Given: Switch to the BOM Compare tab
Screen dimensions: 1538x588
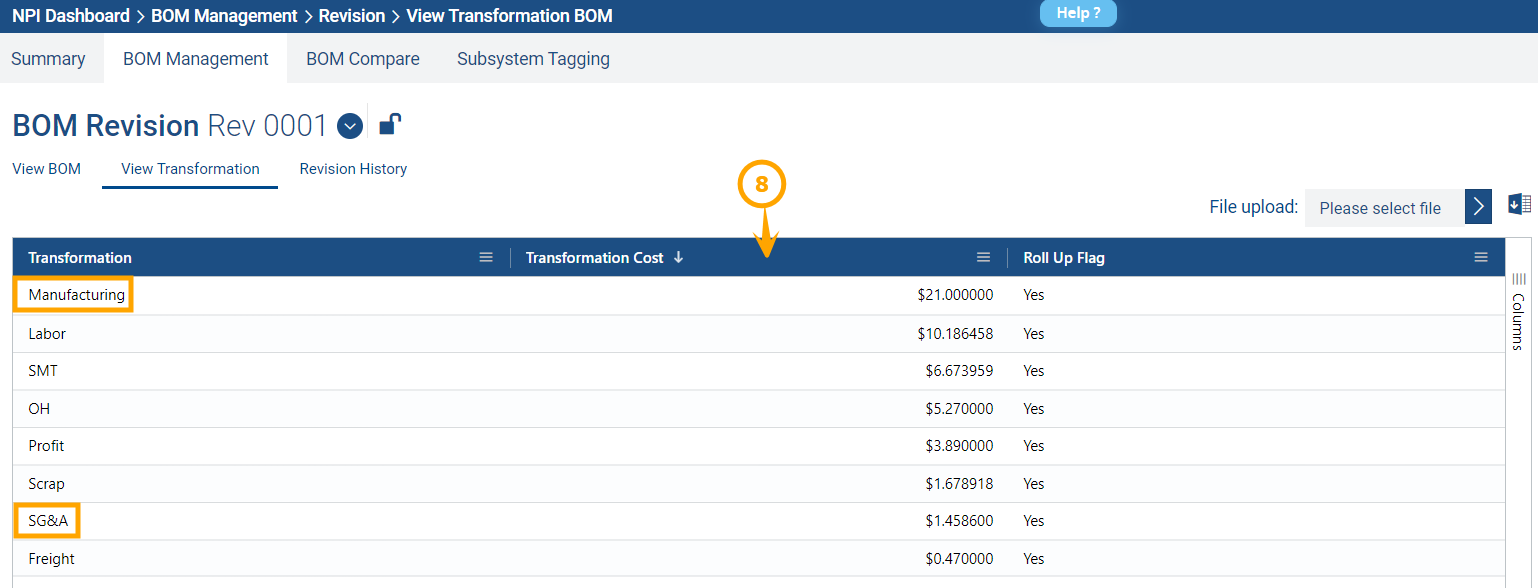Looking at the screenshot, I should tap(362, 59).
